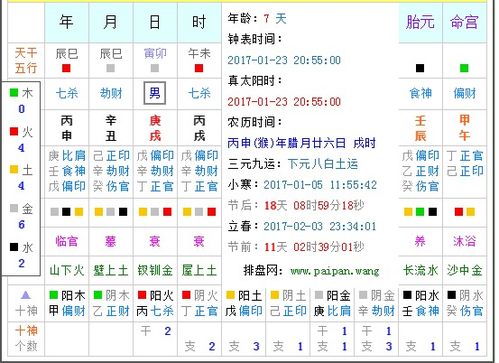Click the 养 stage cell
499x363 pixels.
click(420, 241)
